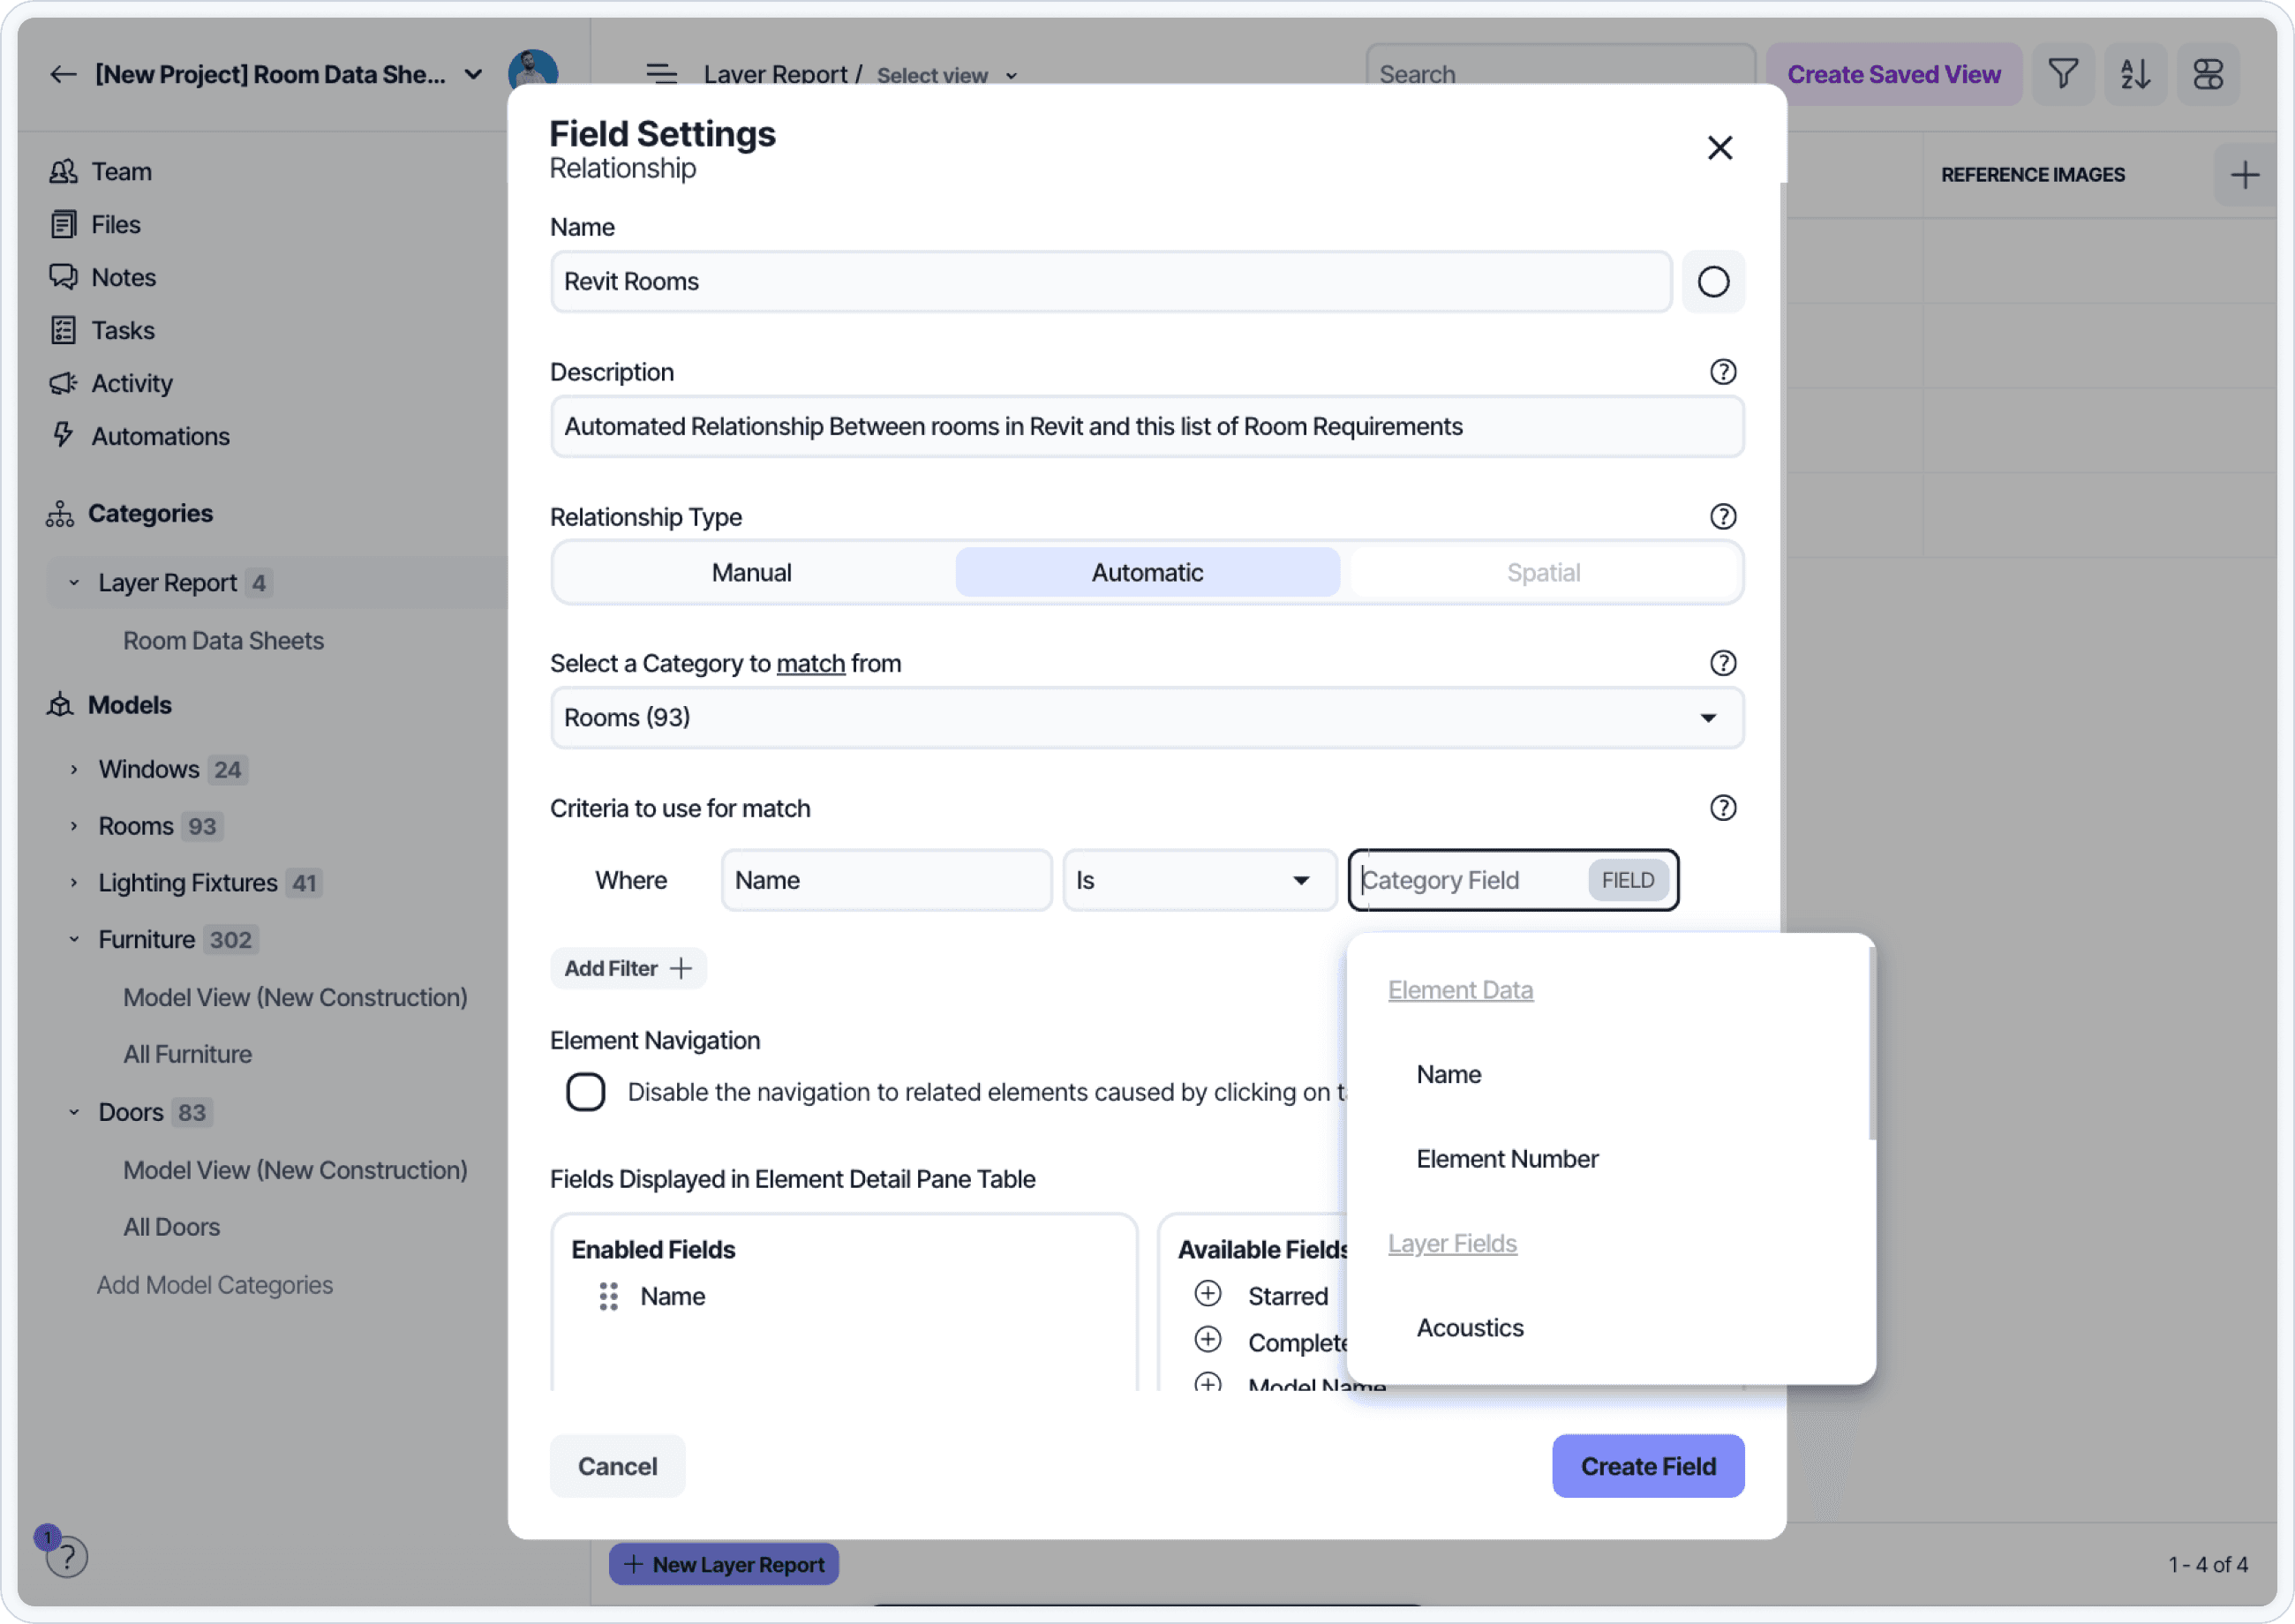Click the help icon for Criteria to match
This screenshot has width=2295, height=1624.
click(x=1722, y=808)
